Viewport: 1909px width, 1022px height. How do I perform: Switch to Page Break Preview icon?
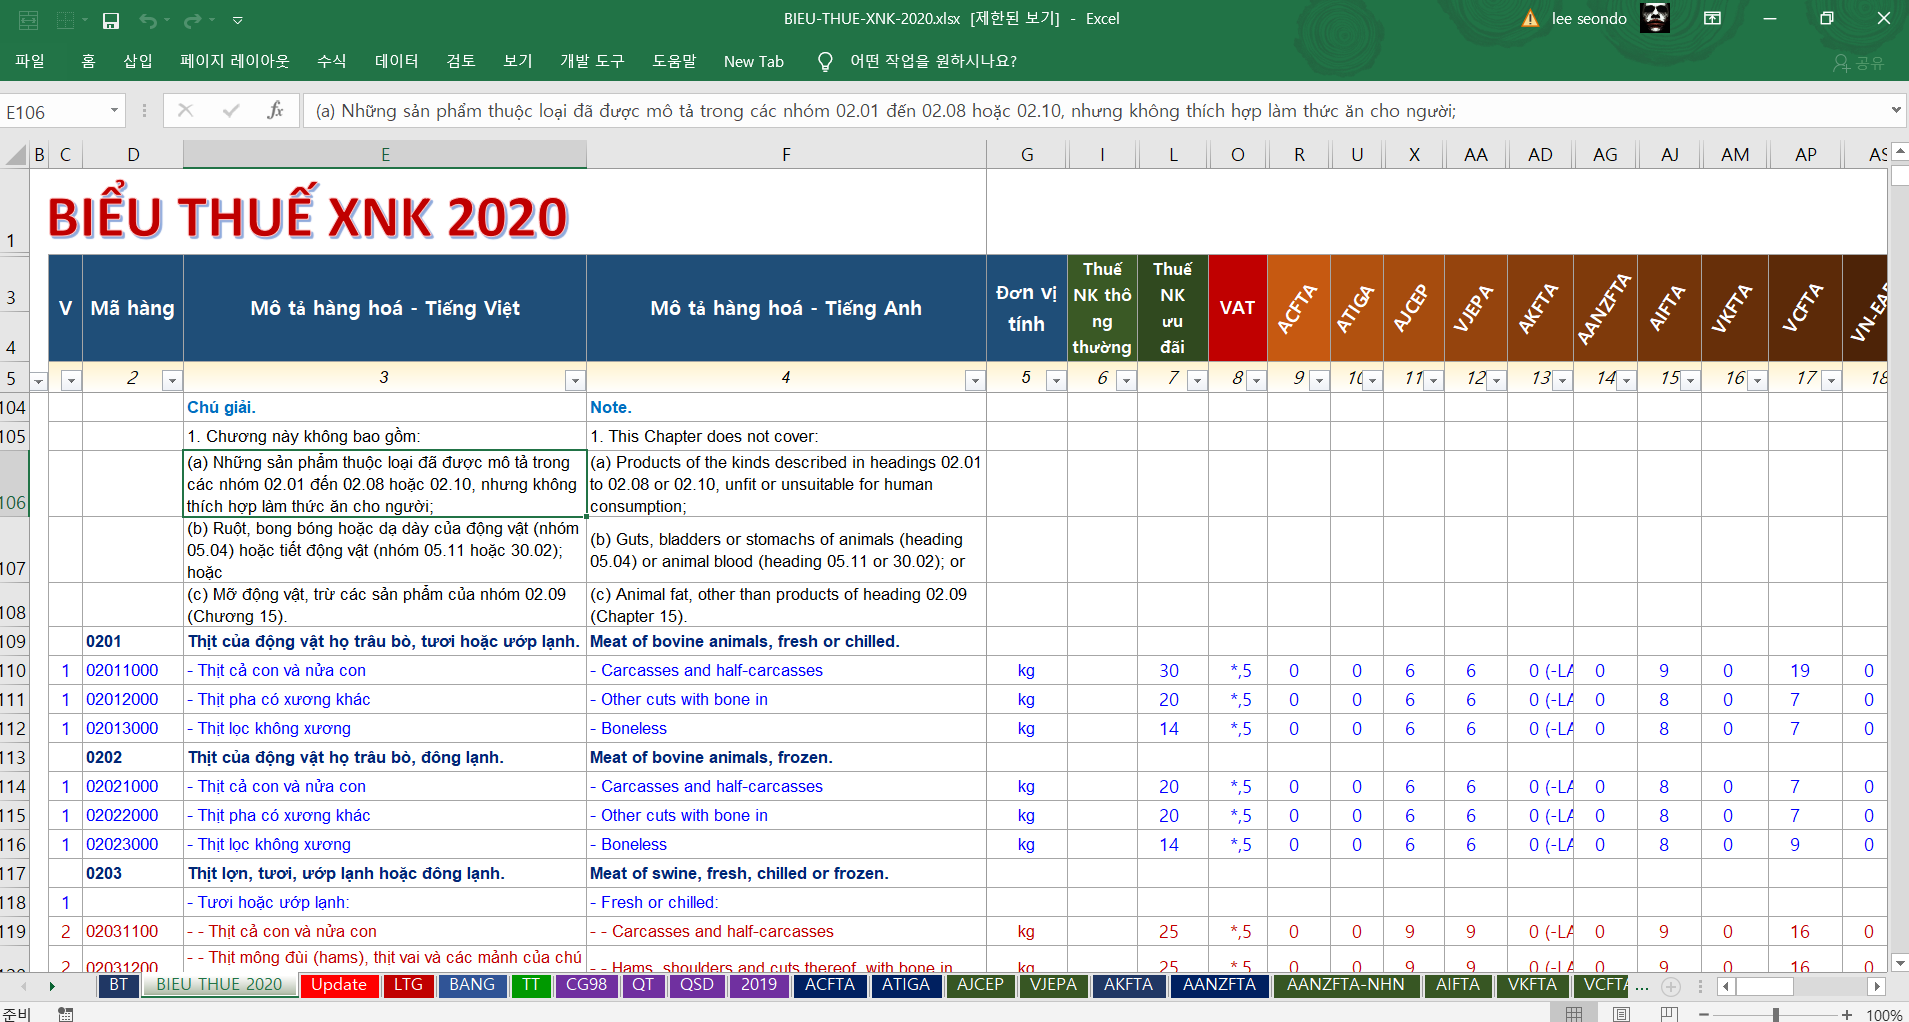[x=1669, y=1014]
